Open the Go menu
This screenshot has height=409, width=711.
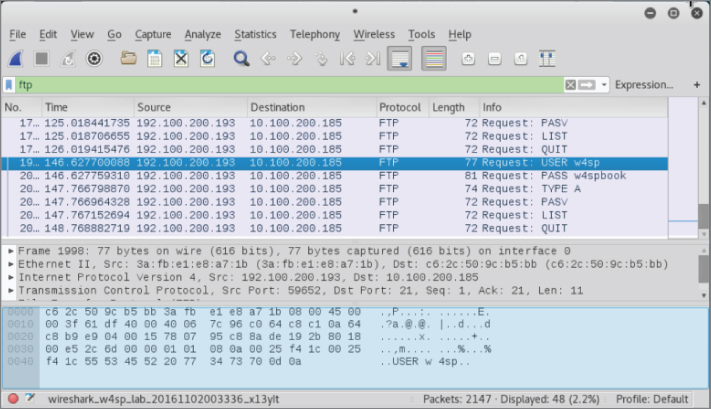tap(114, 34)
